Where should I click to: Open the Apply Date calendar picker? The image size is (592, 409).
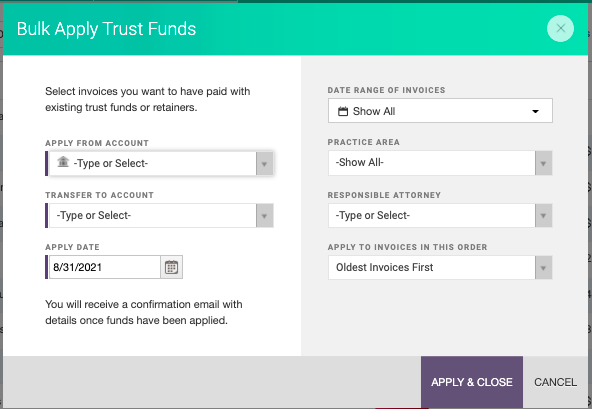tap(171, 267)
